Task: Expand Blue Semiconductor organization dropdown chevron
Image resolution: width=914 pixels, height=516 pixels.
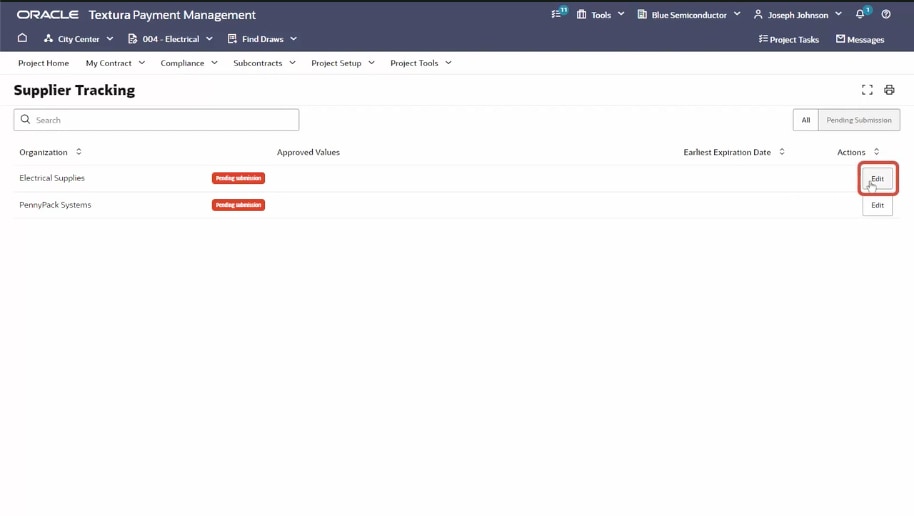Action: tap(737, 14)
